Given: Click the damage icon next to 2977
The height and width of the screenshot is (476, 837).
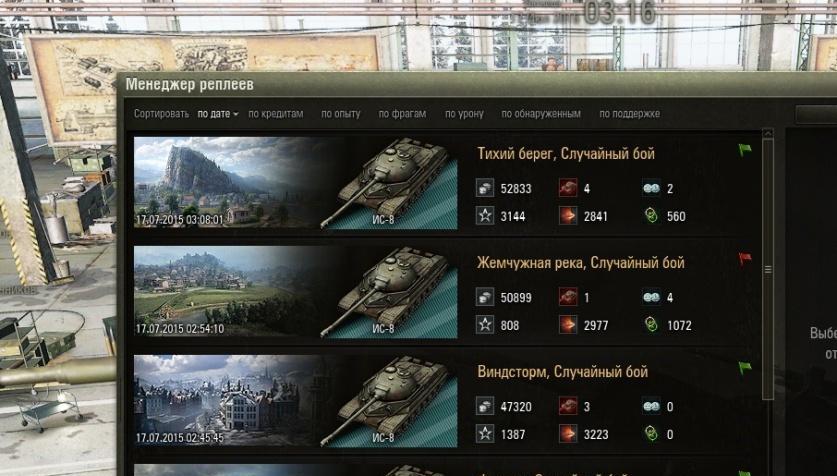Looking at the screenshot, I should 568,325.
